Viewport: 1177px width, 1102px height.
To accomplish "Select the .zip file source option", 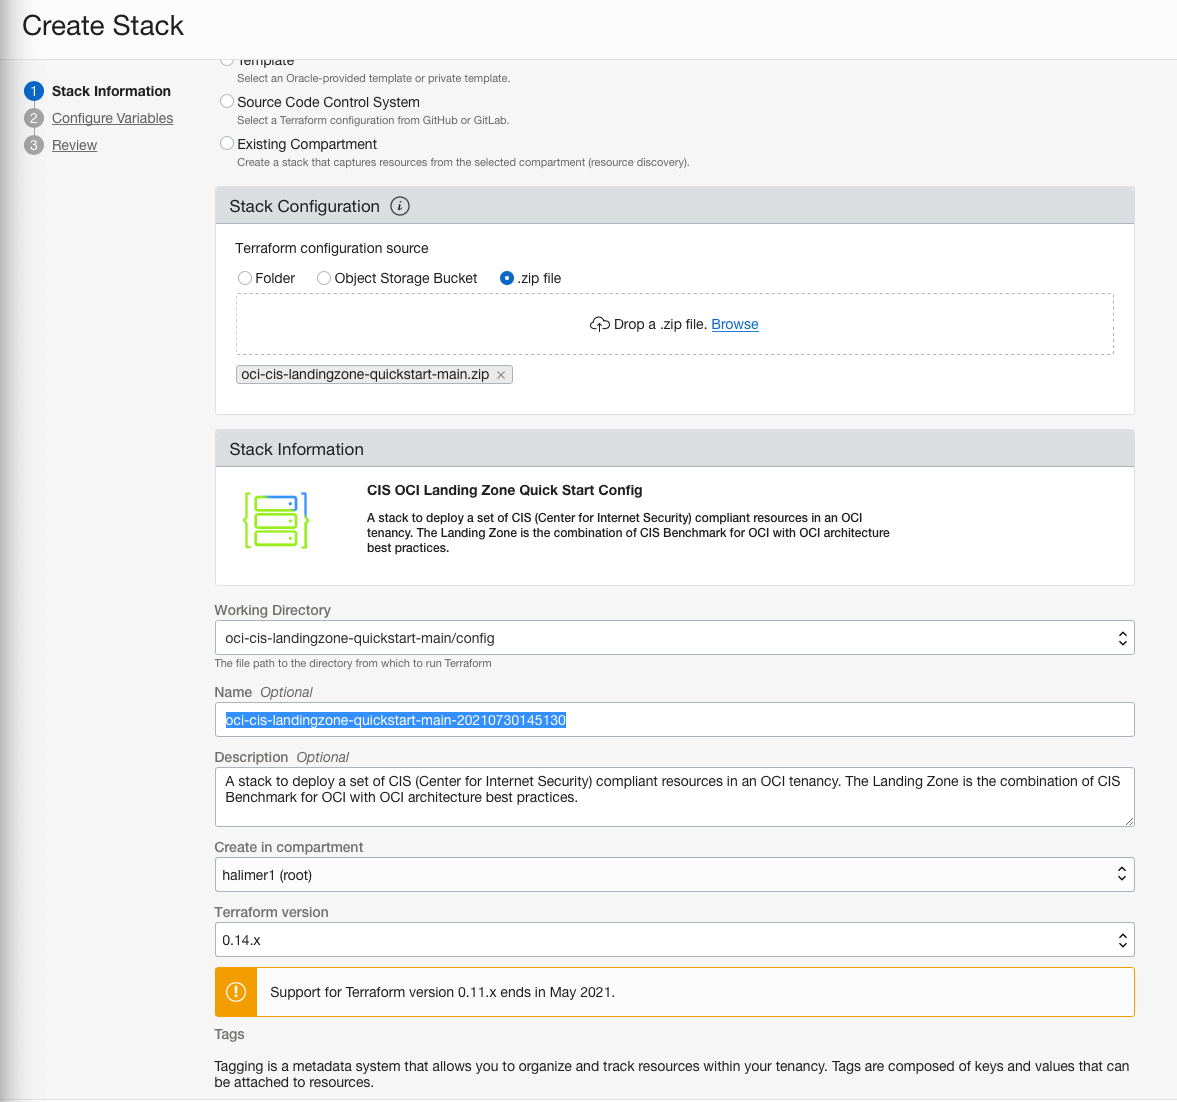I will (507, 278).
